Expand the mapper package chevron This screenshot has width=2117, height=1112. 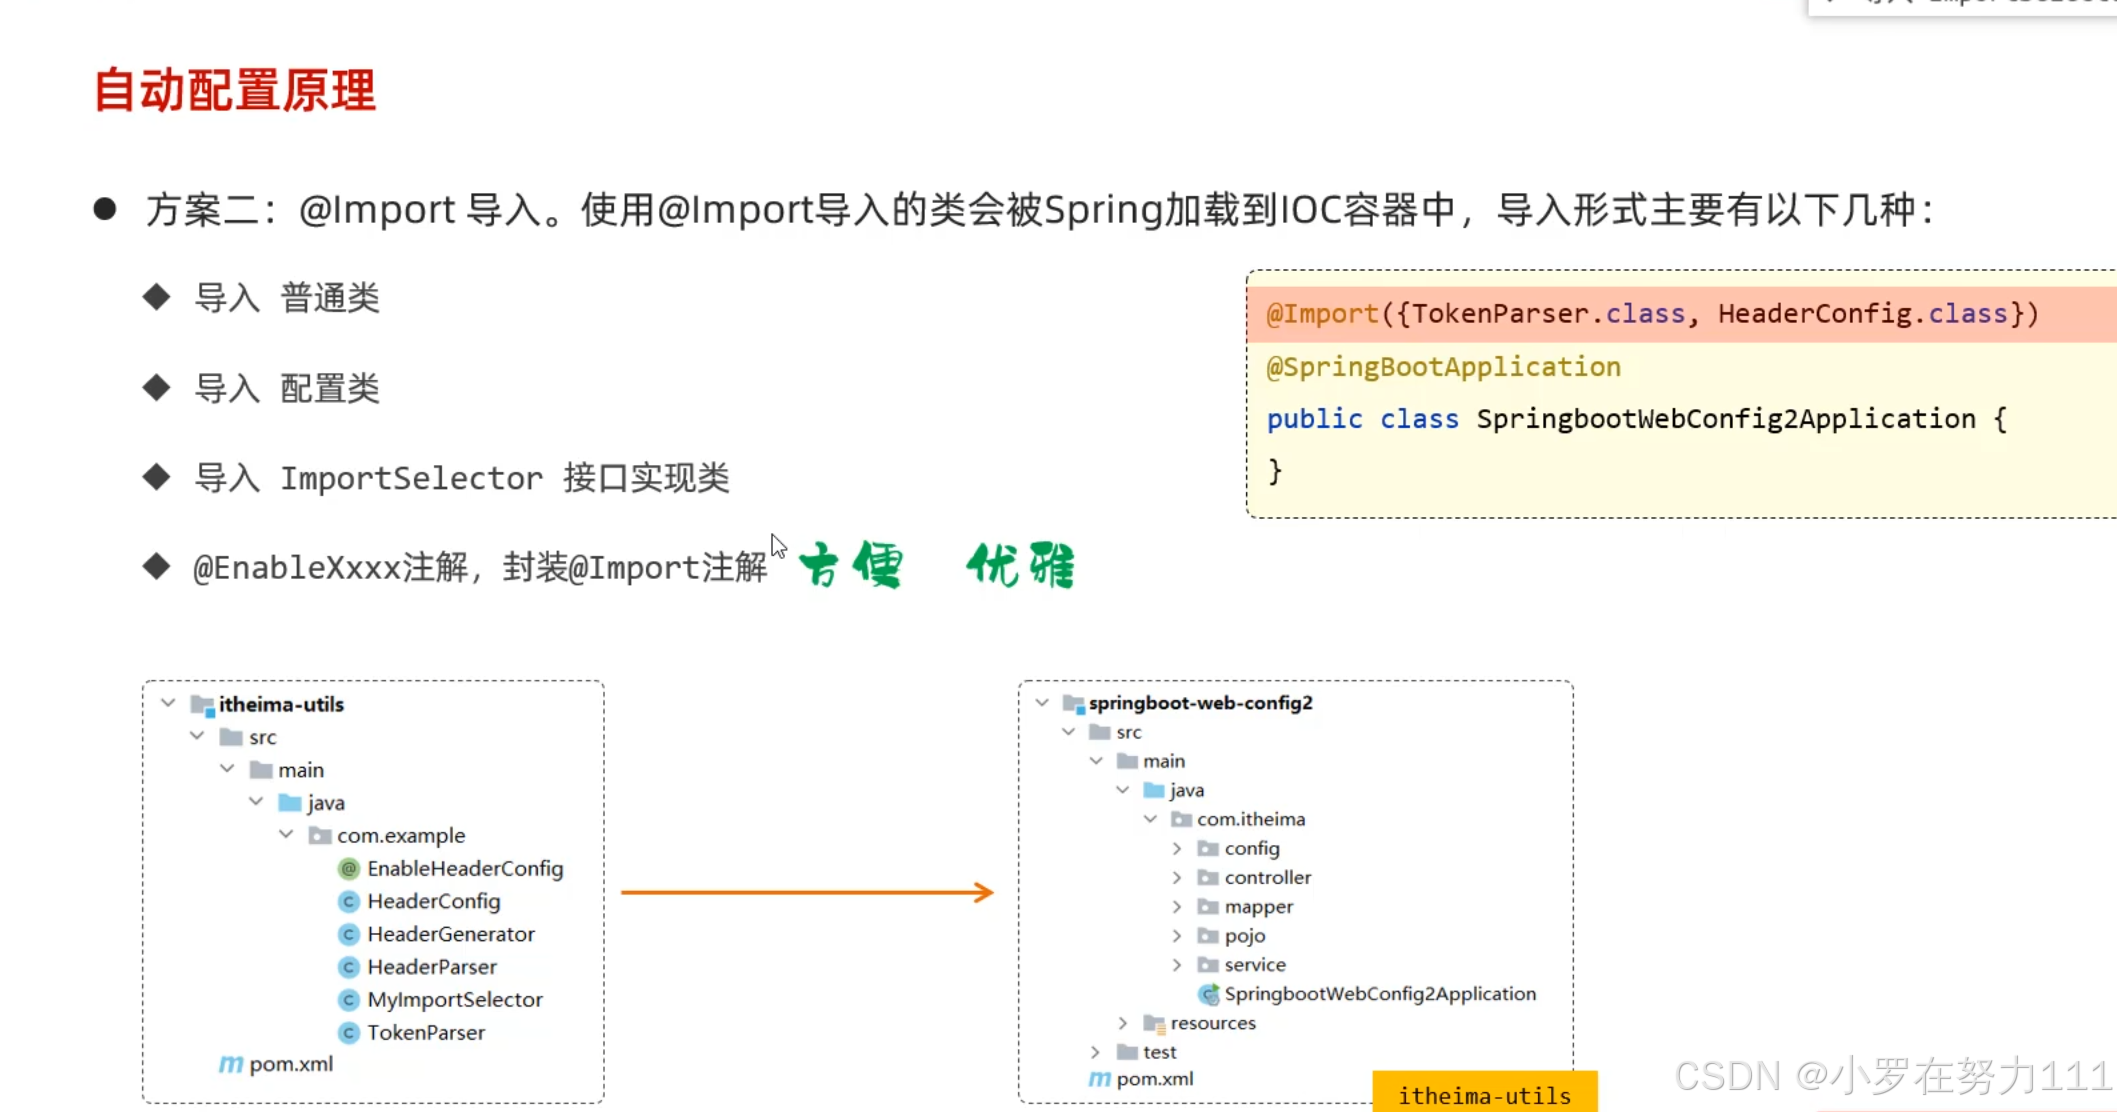(x=1177, y=907)
